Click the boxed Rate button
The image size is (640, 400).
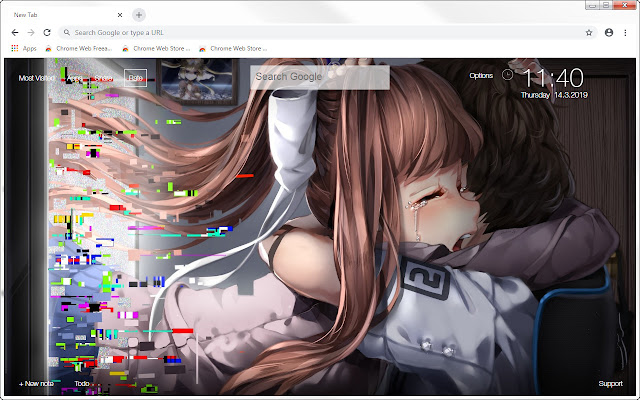136,78
